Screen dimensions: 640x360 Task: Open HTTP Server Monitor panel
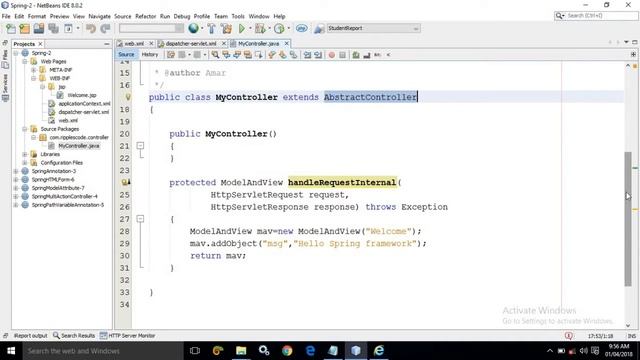(x=127, y=336)
